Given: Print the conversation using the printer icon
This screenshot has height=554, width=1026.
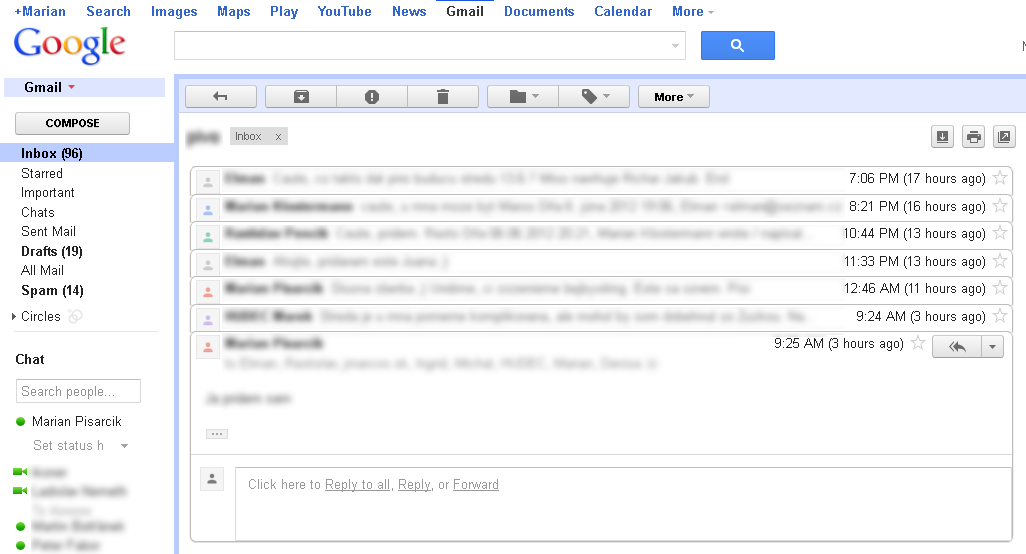Looking at the screenshot, I should coord(974,137).
